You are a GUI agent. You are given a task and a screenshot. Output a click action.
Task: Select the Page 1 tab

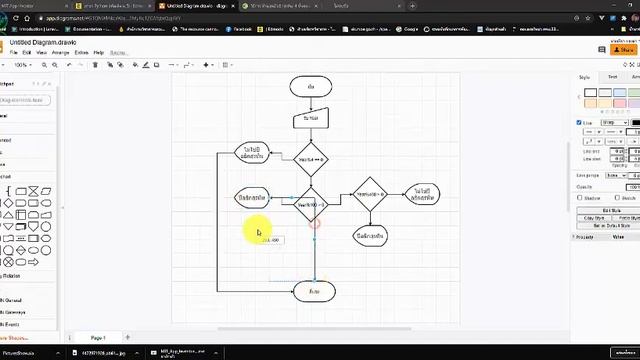[98, 338]
